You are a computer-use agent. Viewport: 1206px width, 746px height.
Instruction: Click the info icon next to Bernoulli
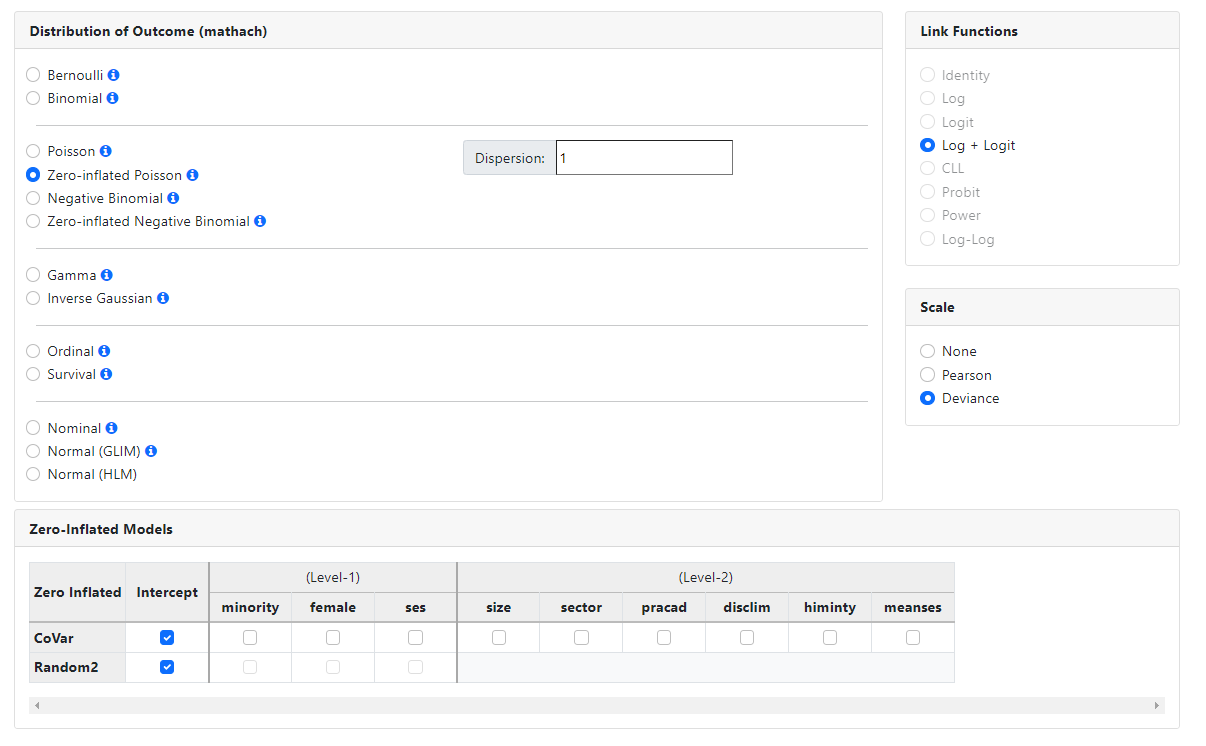114,75
